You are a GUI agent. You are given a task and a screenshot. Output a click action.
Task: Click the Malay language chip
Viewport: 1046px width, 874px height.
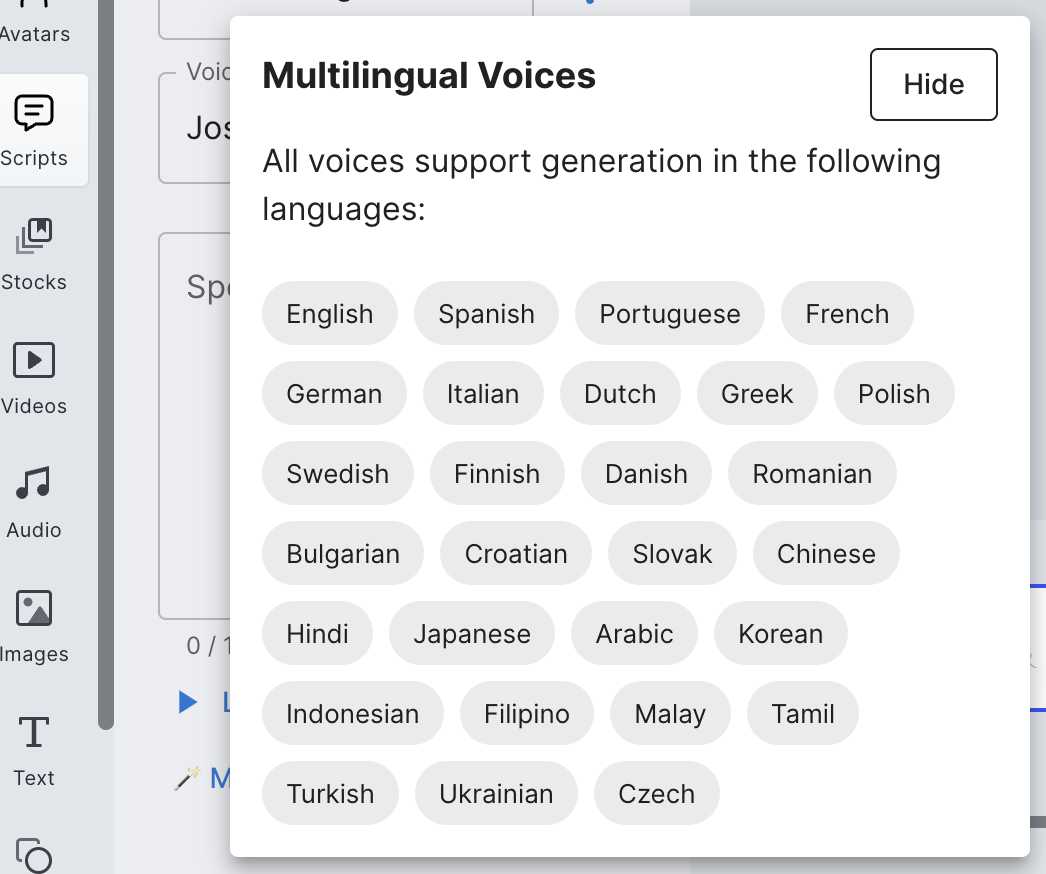pos(670,714)
